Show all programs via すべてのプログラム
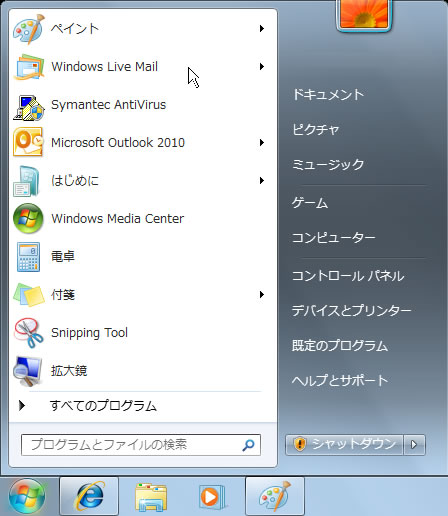Viewport: 448px width, 516px height. pos(103,406)
